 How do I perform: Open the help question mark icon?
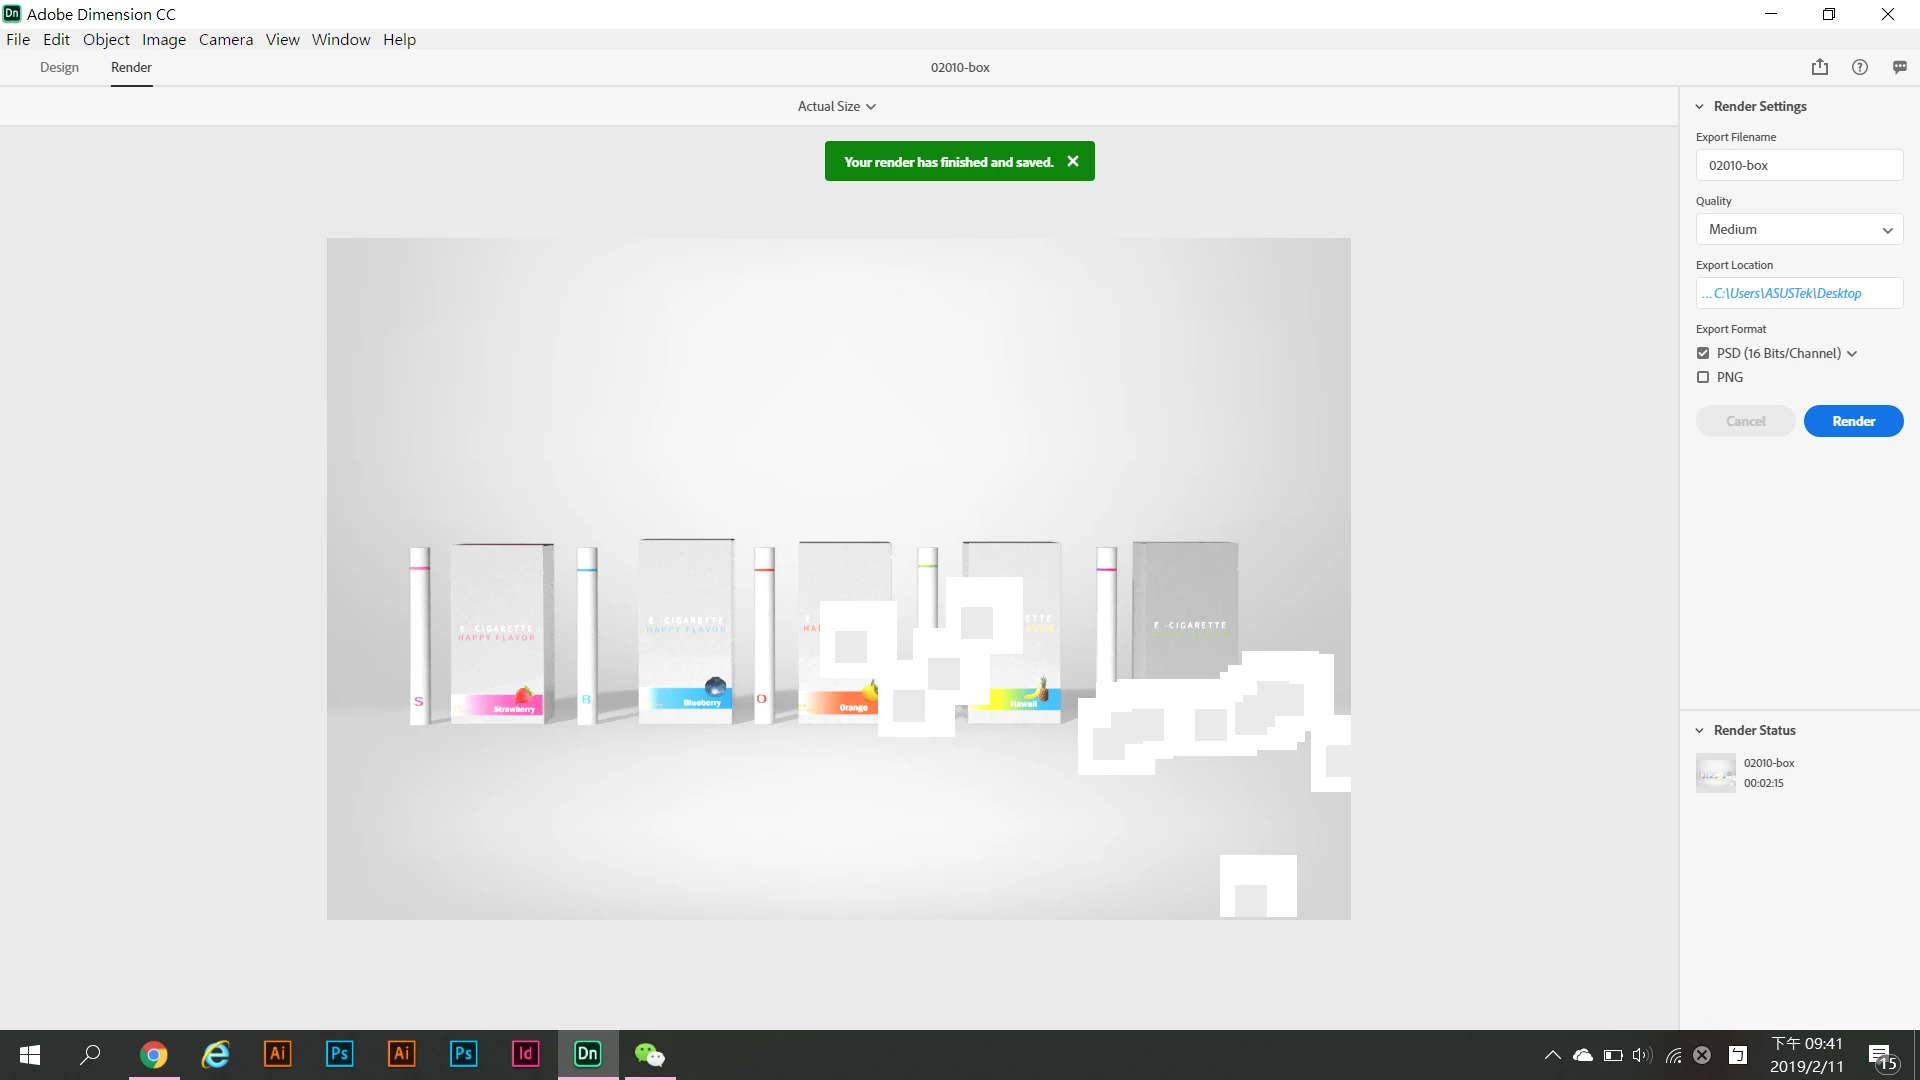[1859, 67]
